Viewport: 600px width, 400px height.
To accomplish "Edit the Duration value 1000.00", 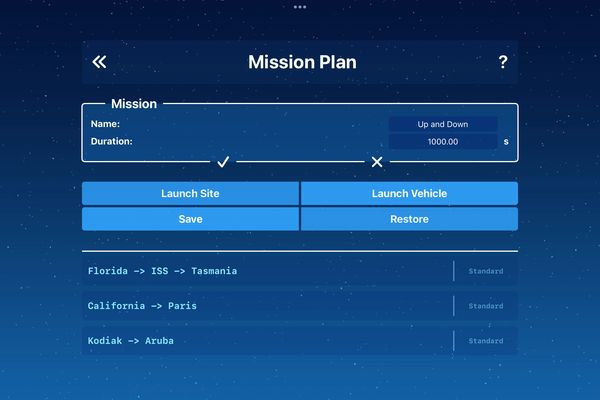I will pyautogui.click(x=443, y=142).
